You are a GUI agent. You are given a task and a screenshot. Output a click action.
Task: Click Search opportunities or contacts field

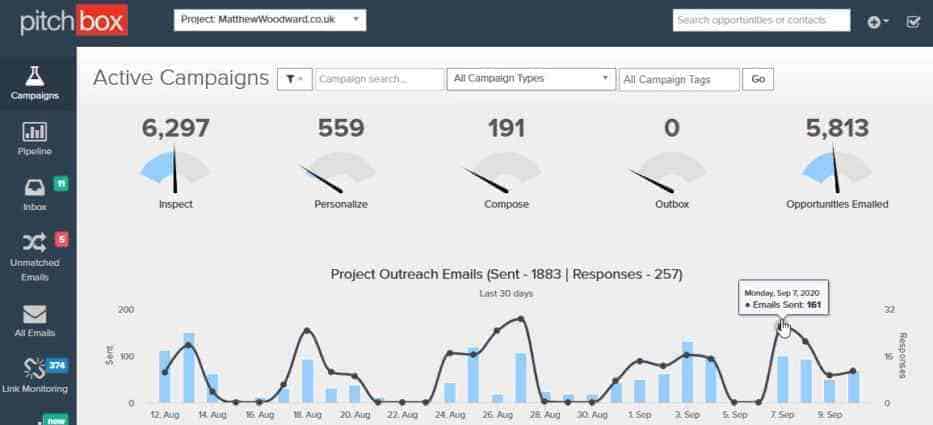762,20
